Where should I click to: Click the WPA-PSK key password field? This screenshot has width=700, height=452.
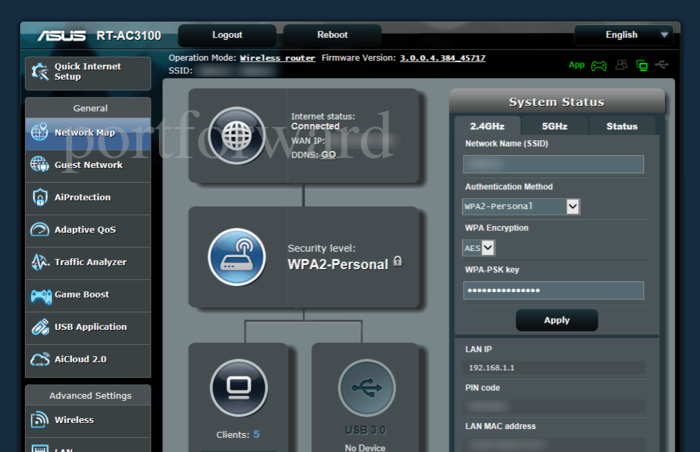coord(553,290)
